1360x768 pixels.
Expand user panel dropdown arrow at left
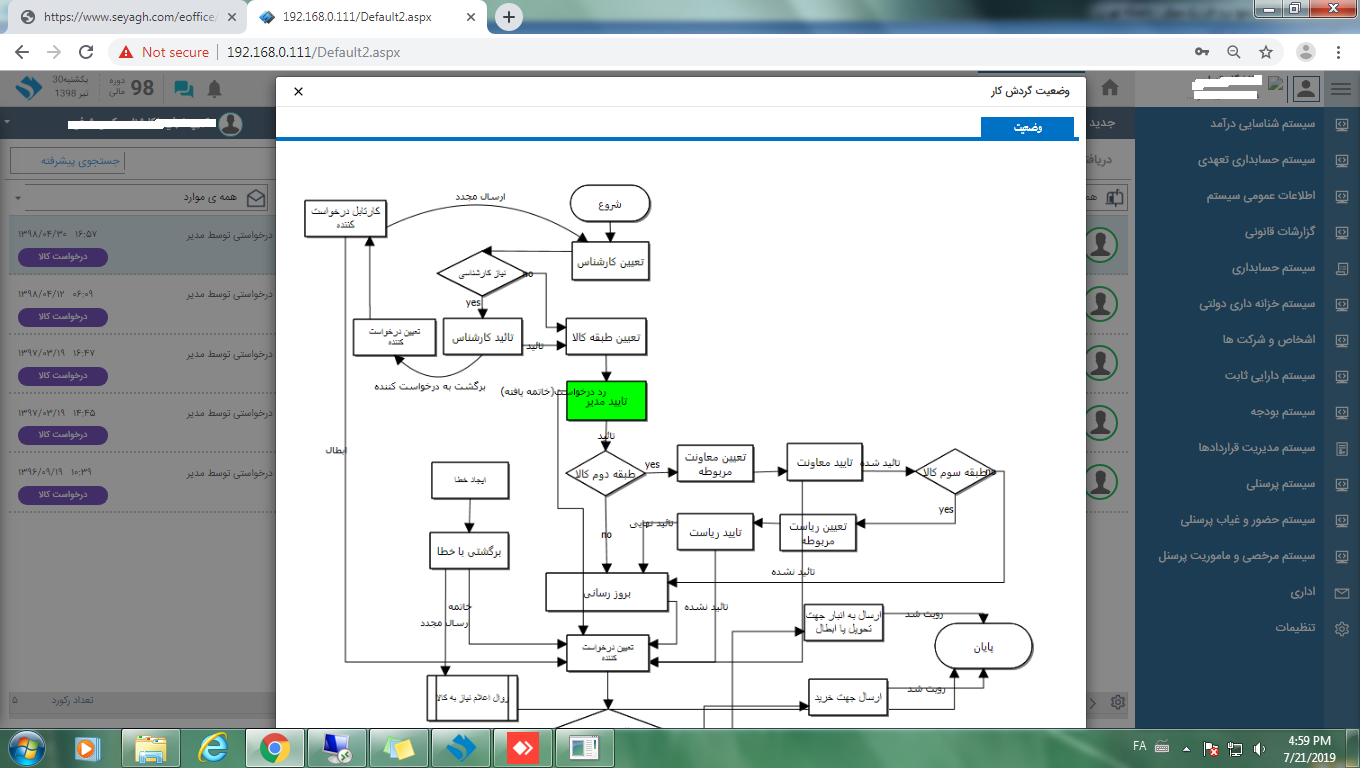click(x=7, y=122)
